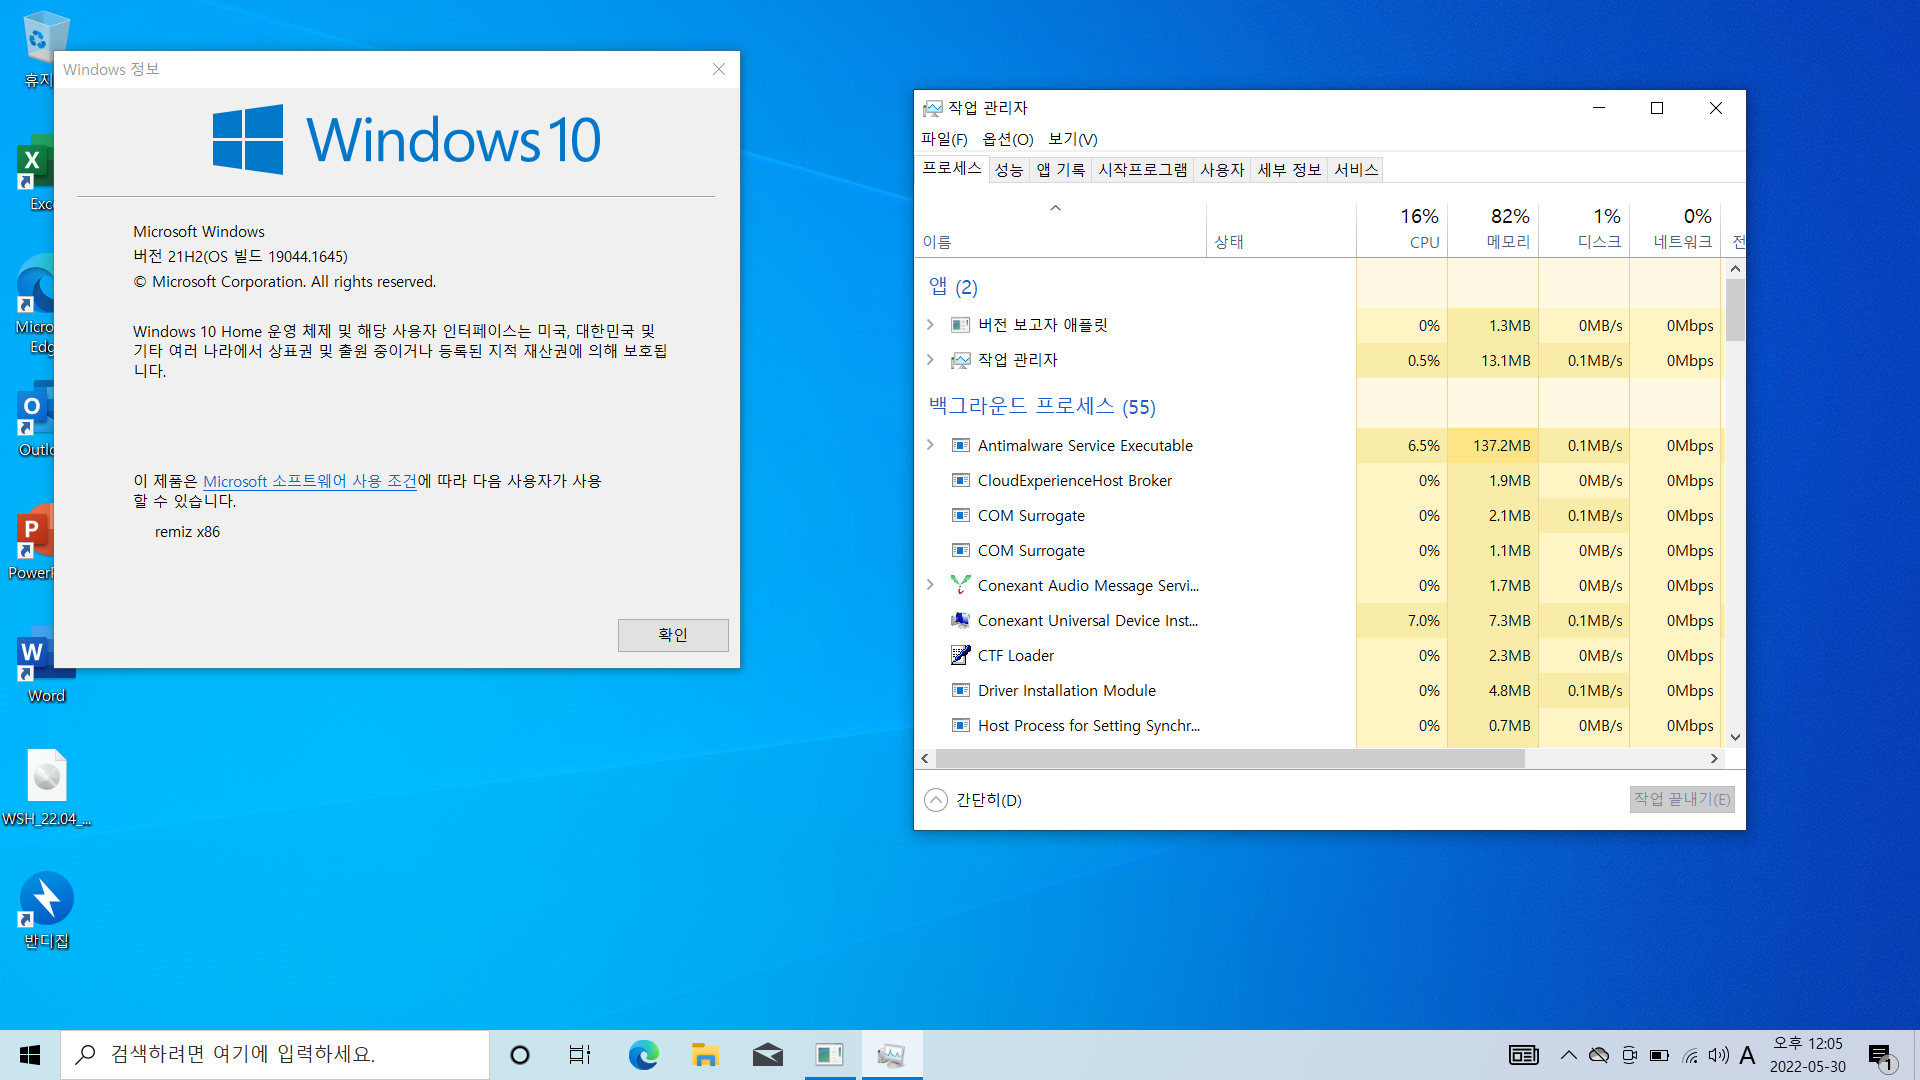Close the Windows 정보 dialog
Image resolution: width=1920 pixels, height=1080 pixels.
pyautogui.click(x=719, y=69)
